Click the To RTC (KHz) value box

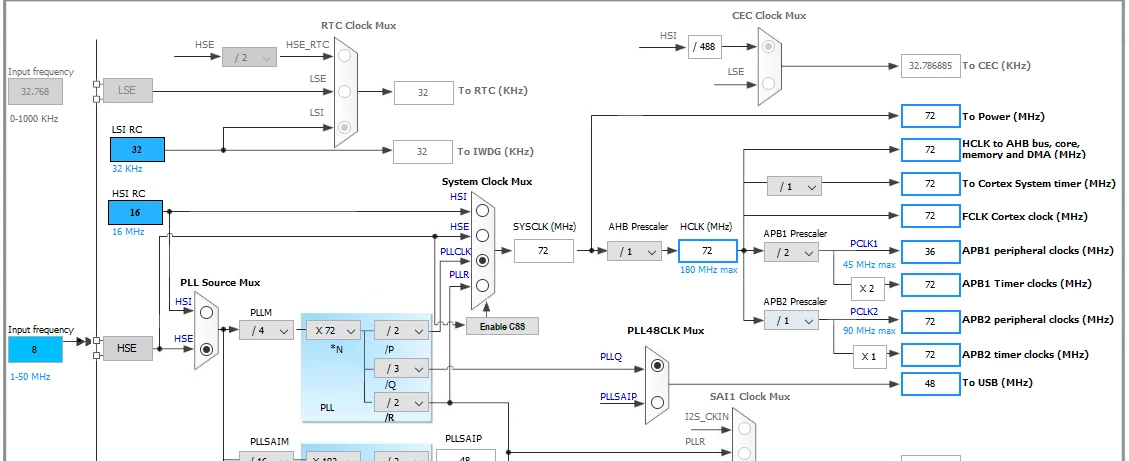coord(423,92)
